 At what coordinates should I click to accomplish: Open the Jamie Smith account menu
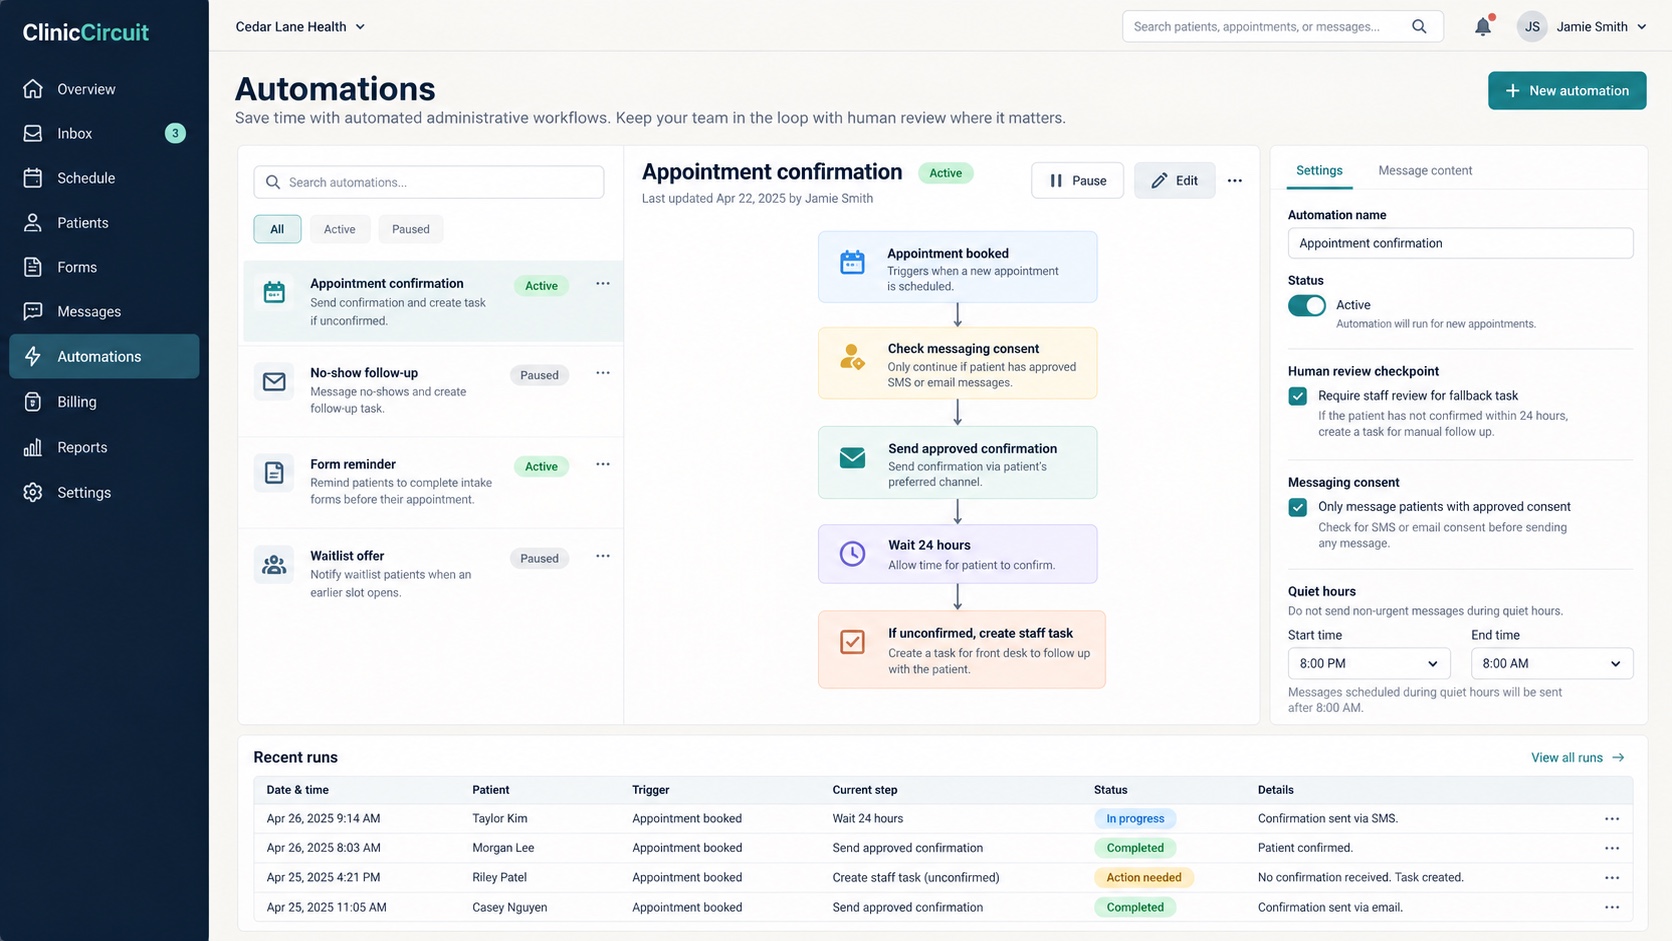[x=1582, y=27]
